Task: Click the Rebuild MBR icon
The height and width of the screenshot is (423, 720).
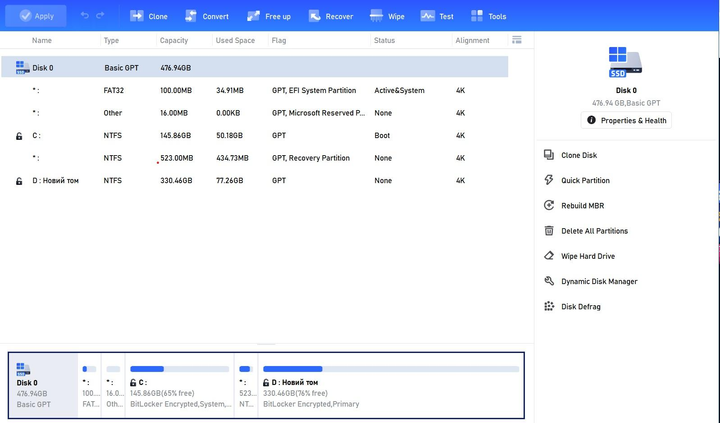Action: click(549, 205)
